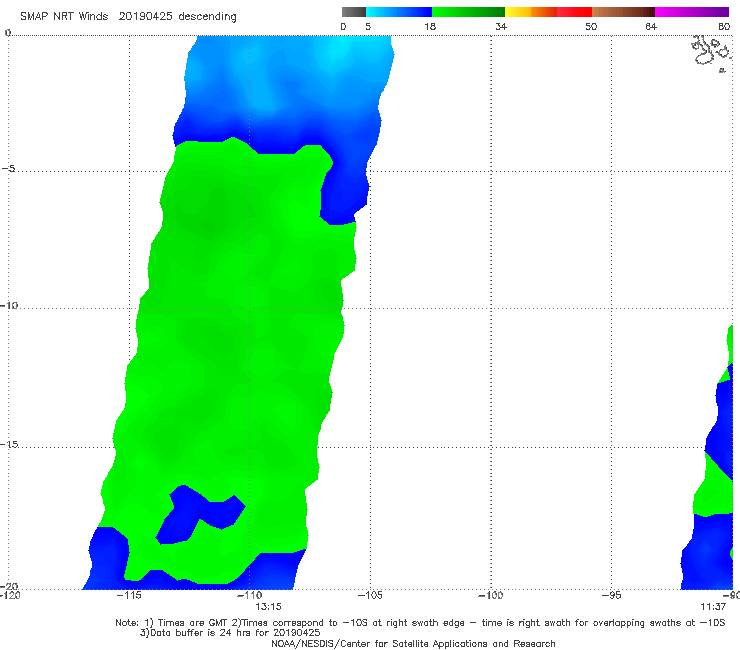Click the longitude label '-100'
The width and height of the screenshot is (740, 650).
[490, 595]
